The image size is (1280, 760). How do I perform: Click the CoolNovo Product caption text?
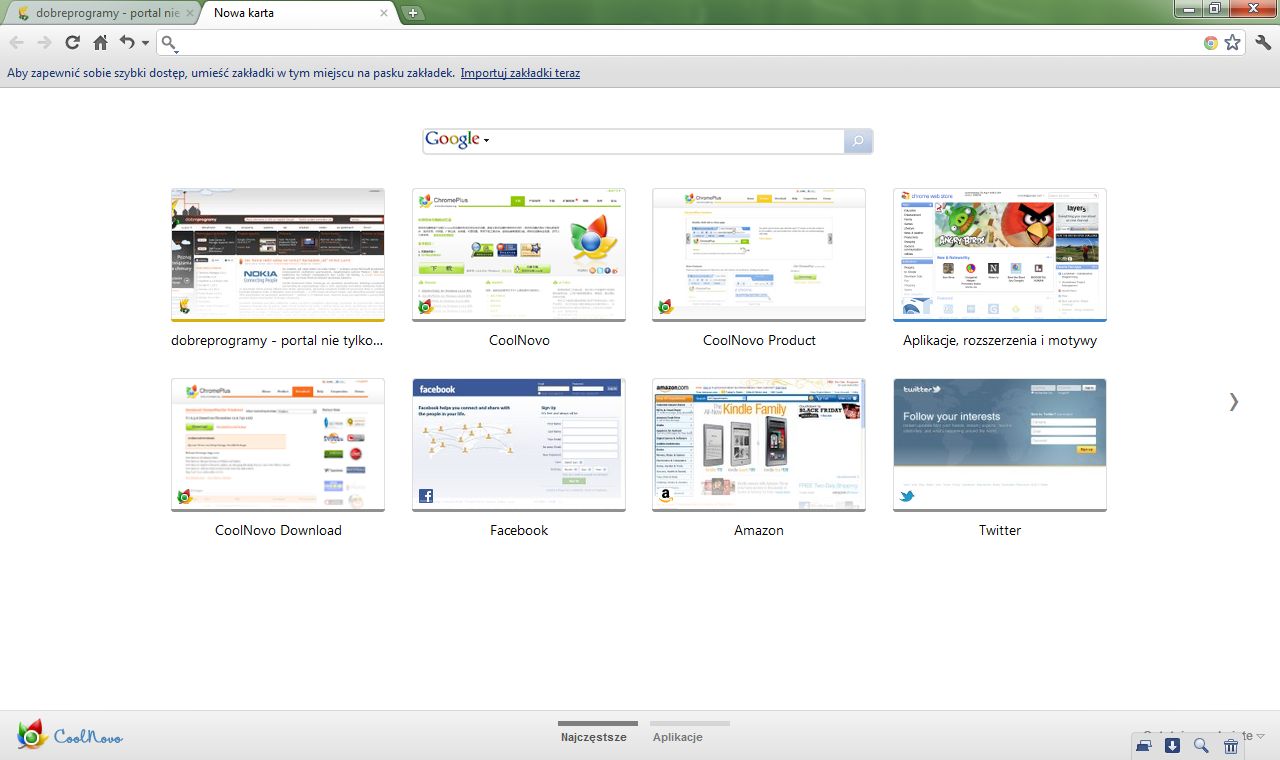(759, 340)
